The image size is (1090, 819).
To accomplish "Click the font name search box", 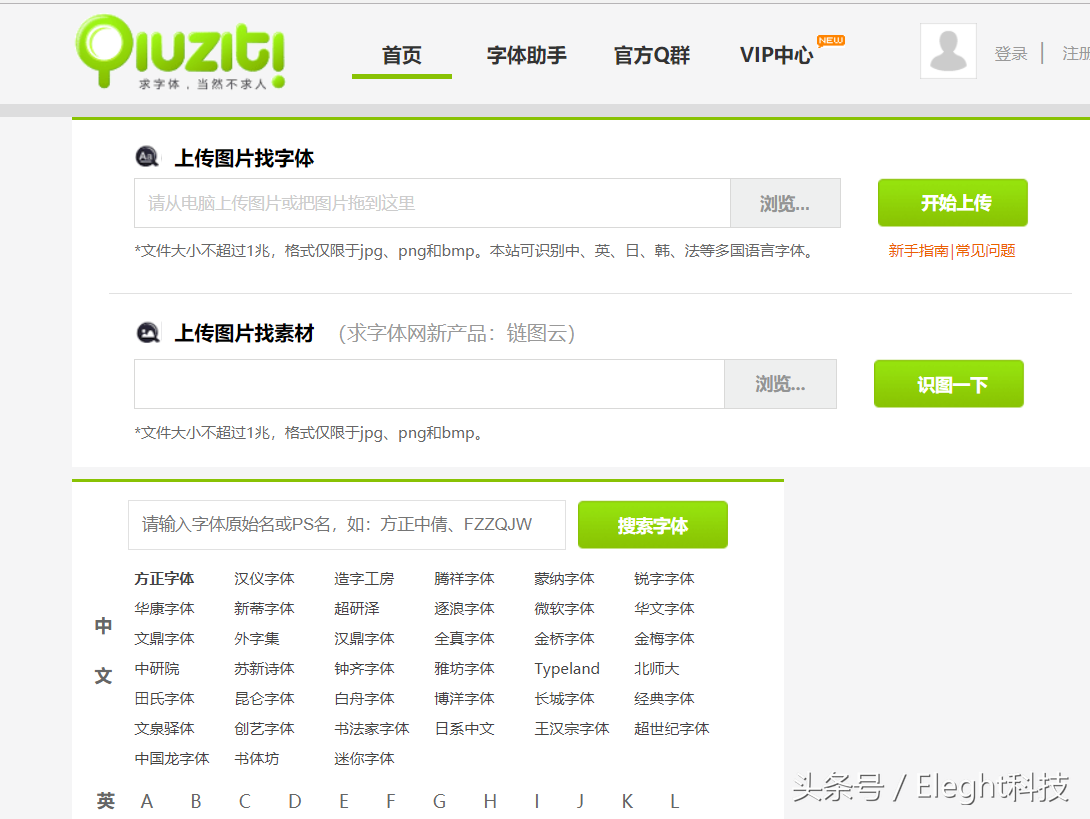I will pos(346,524).
